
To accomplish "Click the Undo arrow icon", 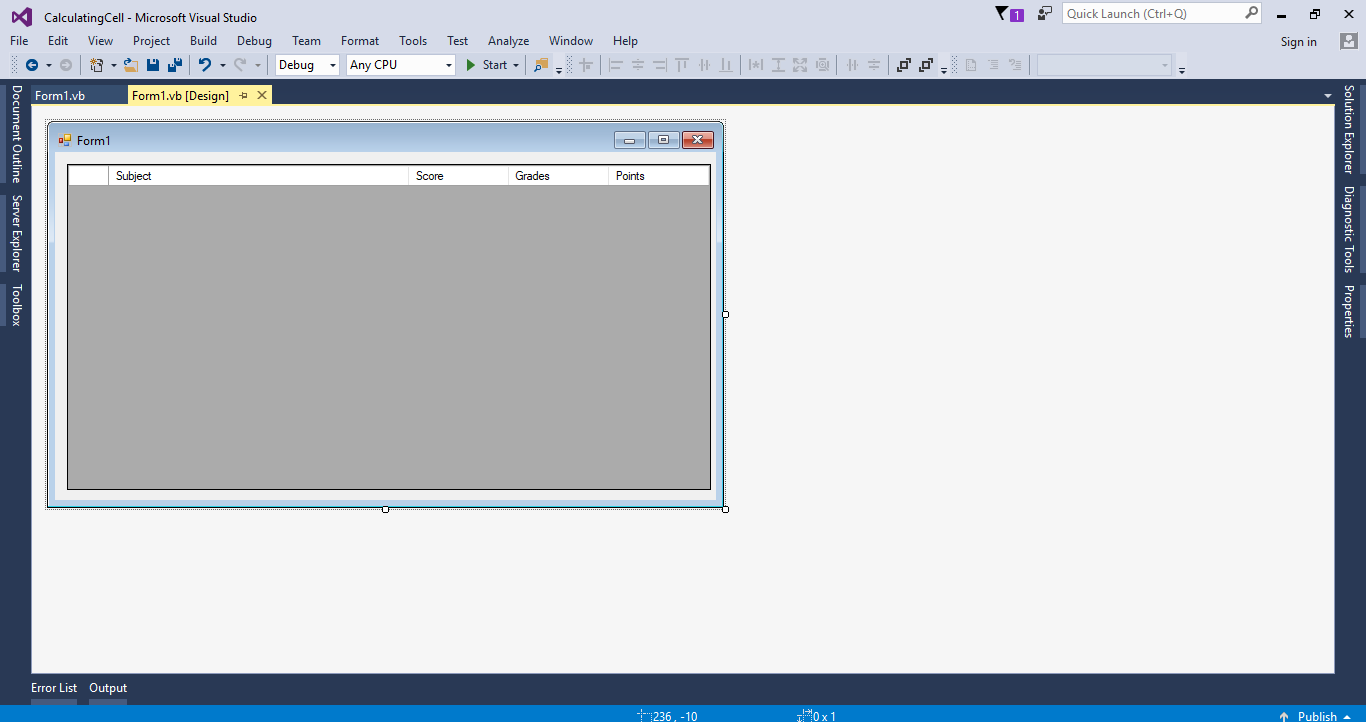I will pyautogui.click(x=205, y=65).
